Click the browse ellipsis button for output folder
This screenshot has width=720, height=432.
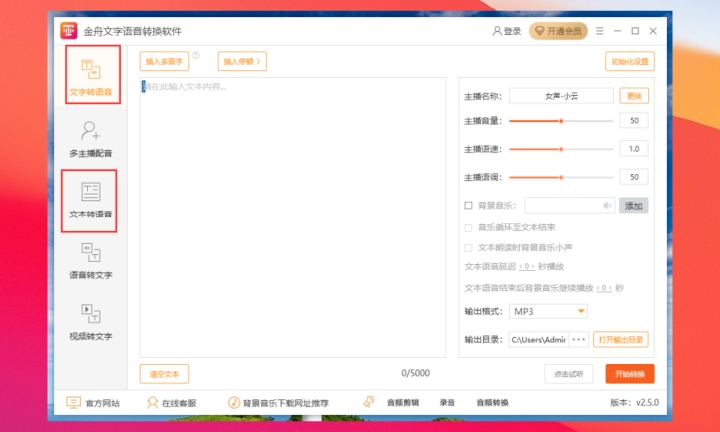579,340
